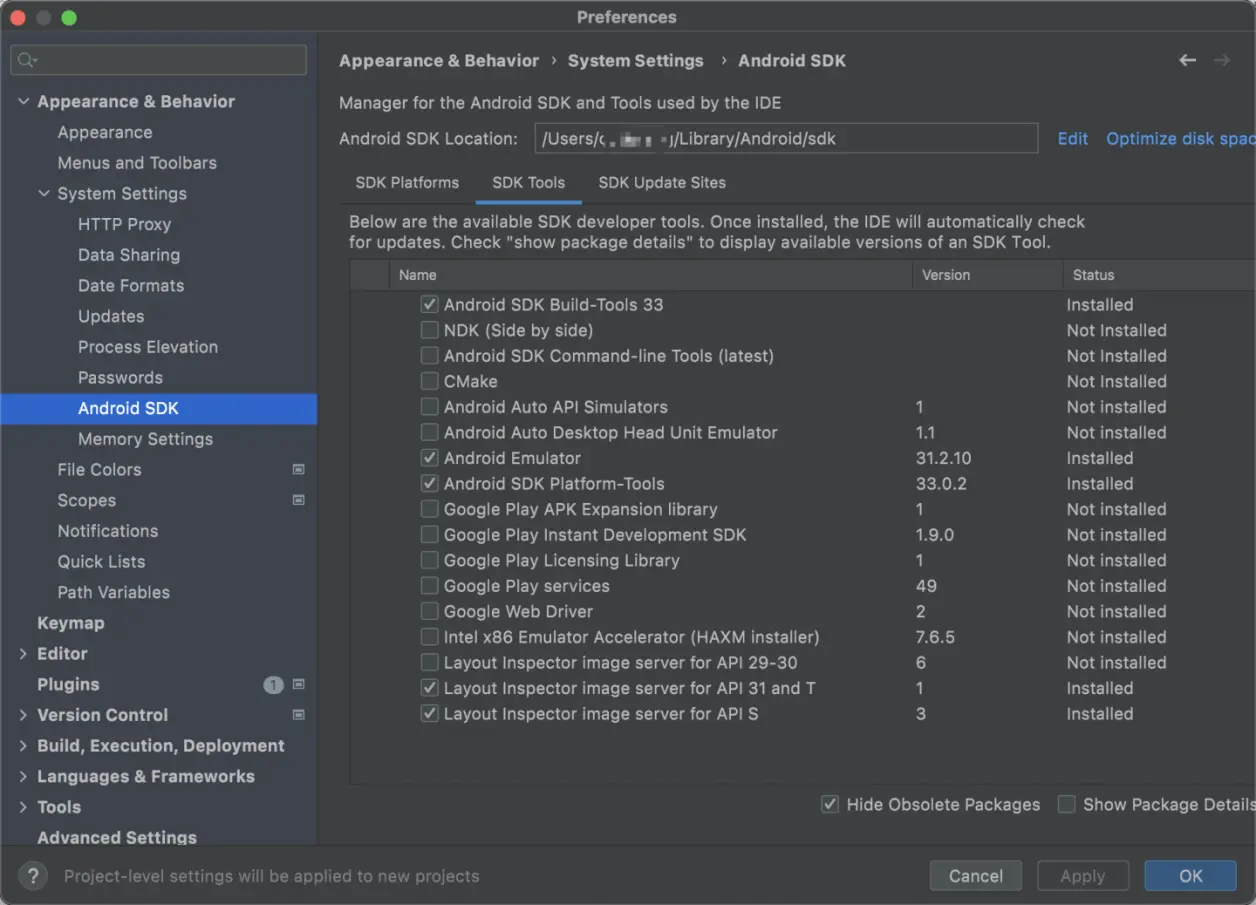Open the Passwords settings page
Image resolution: width=1256 pixels, height=905 pixels.
point(120,378)
